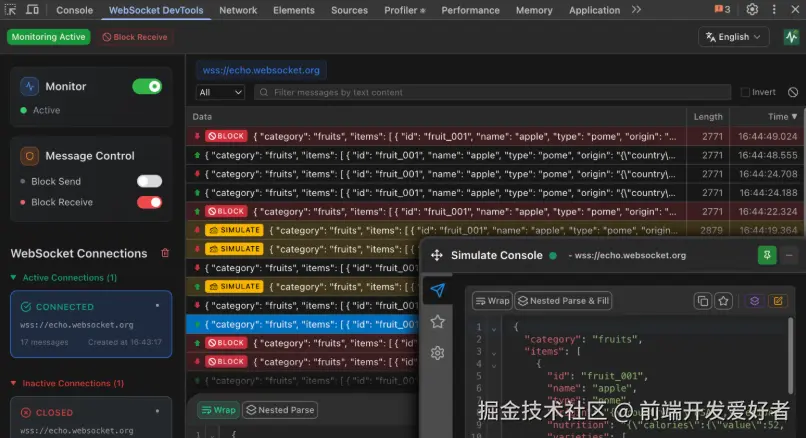Switch to the Network tab
Screen dimensions: 806x438
238,10
